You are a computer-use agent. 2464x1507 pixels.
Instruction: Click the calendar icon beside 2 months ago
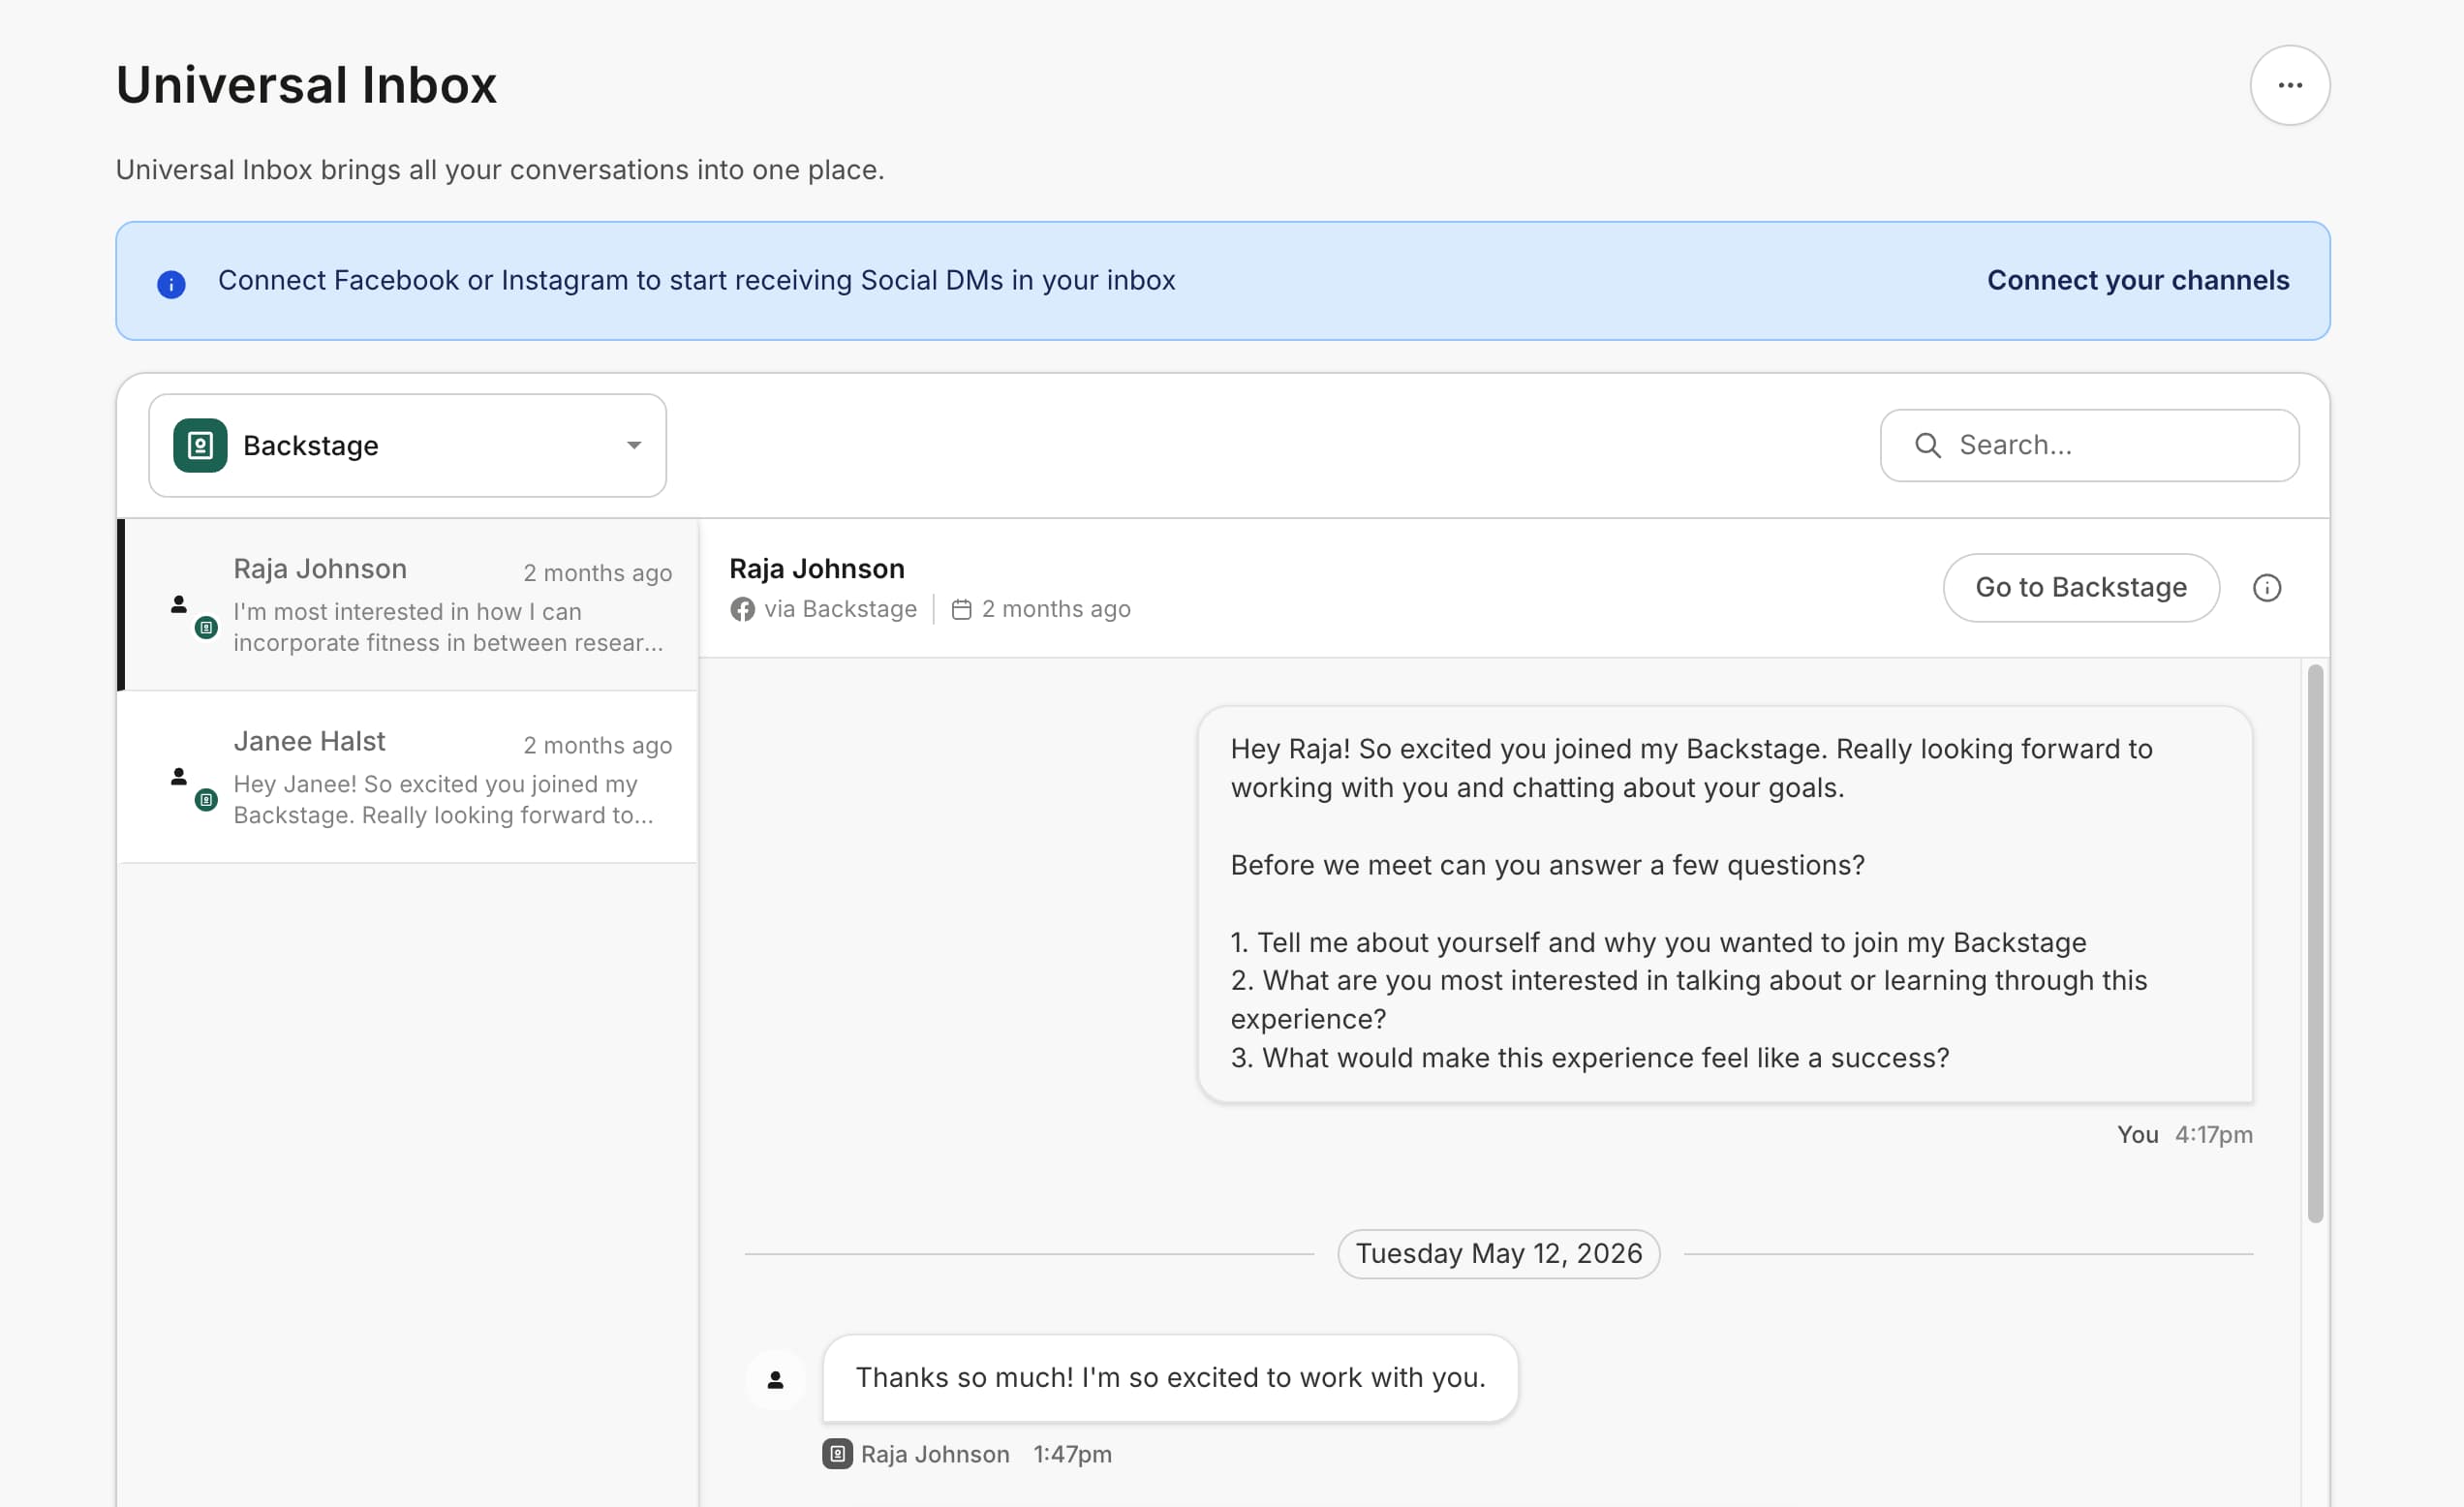coord(961,609)
